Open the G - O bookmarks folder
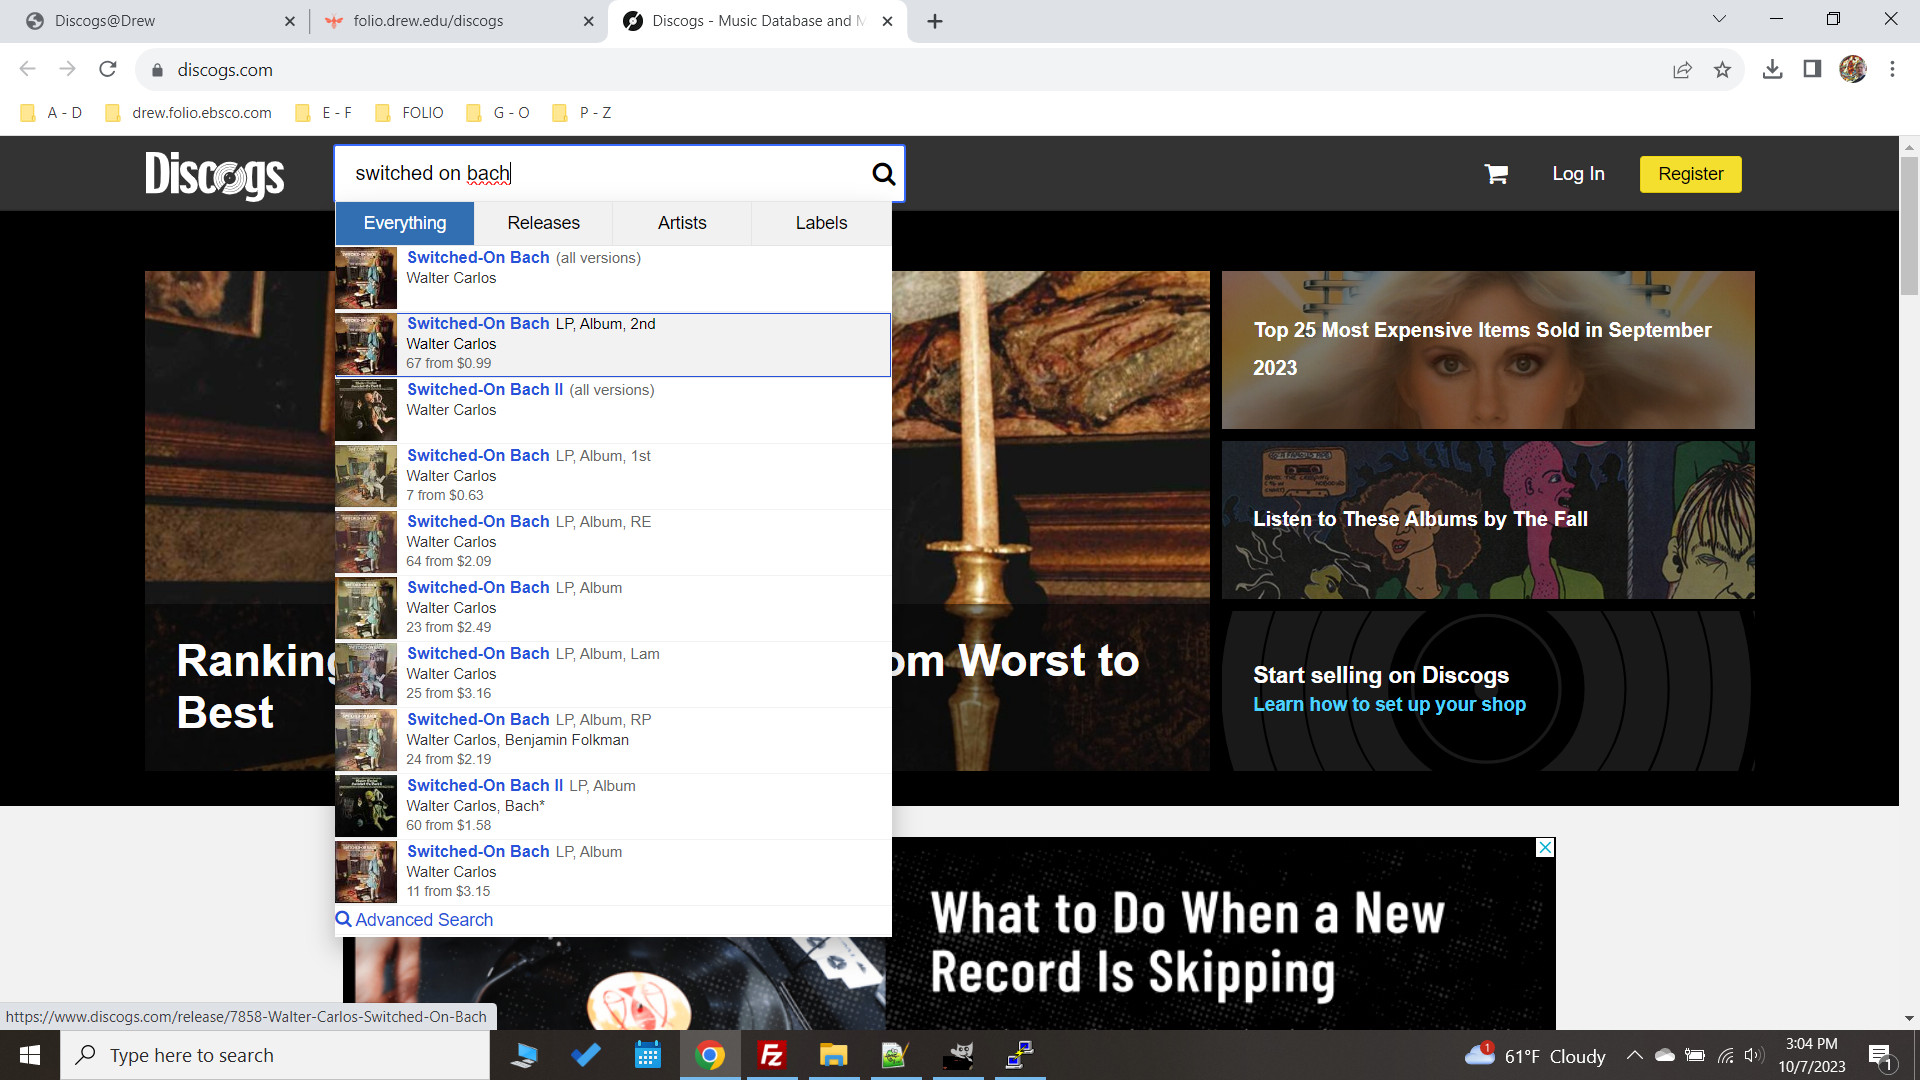This screenshot has height=1080, width=1920. pyautogui.click(x=498, y=113)
